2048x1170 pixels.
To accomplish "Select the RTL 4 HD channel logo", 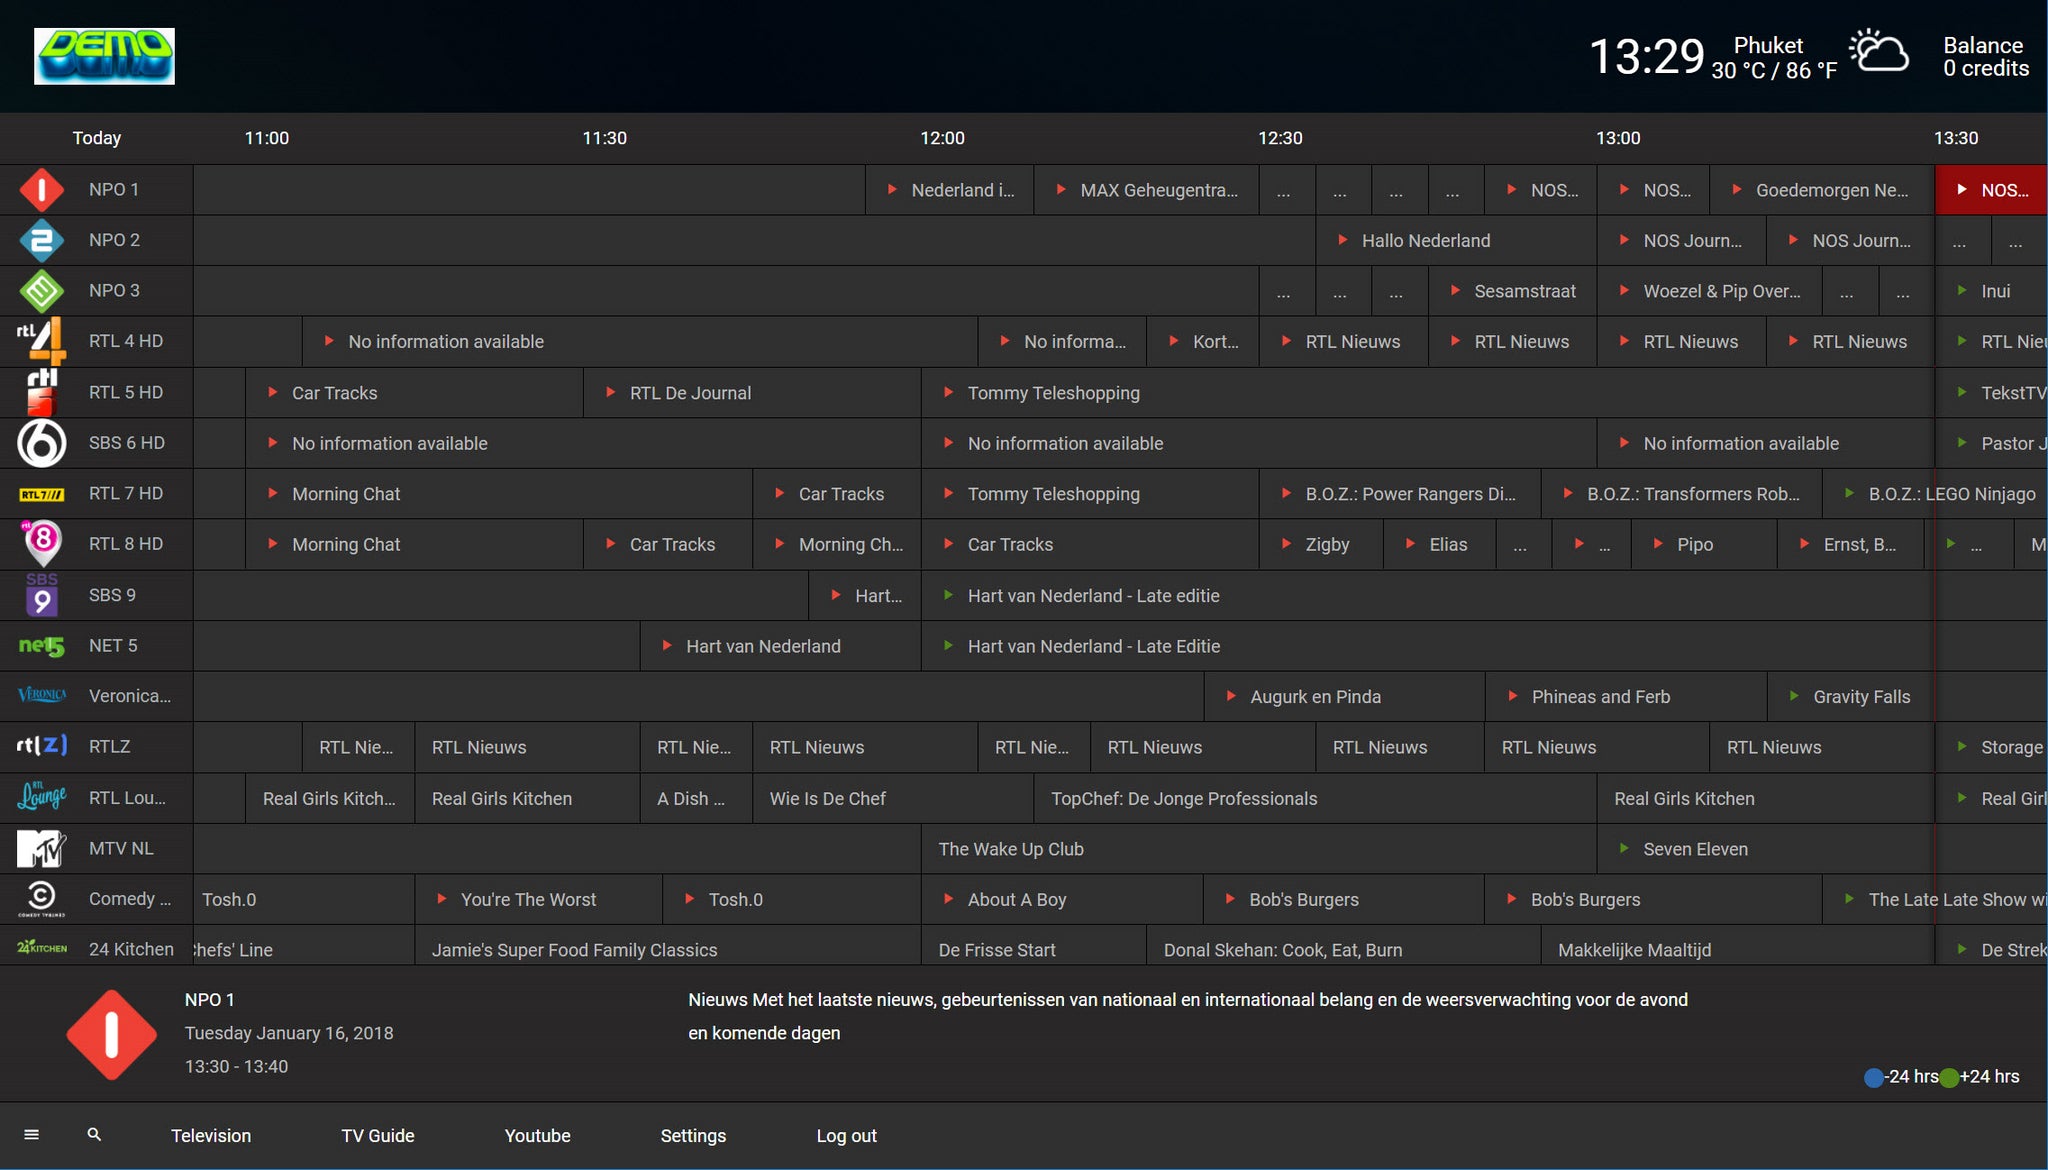I will click(x=41, y=341).
